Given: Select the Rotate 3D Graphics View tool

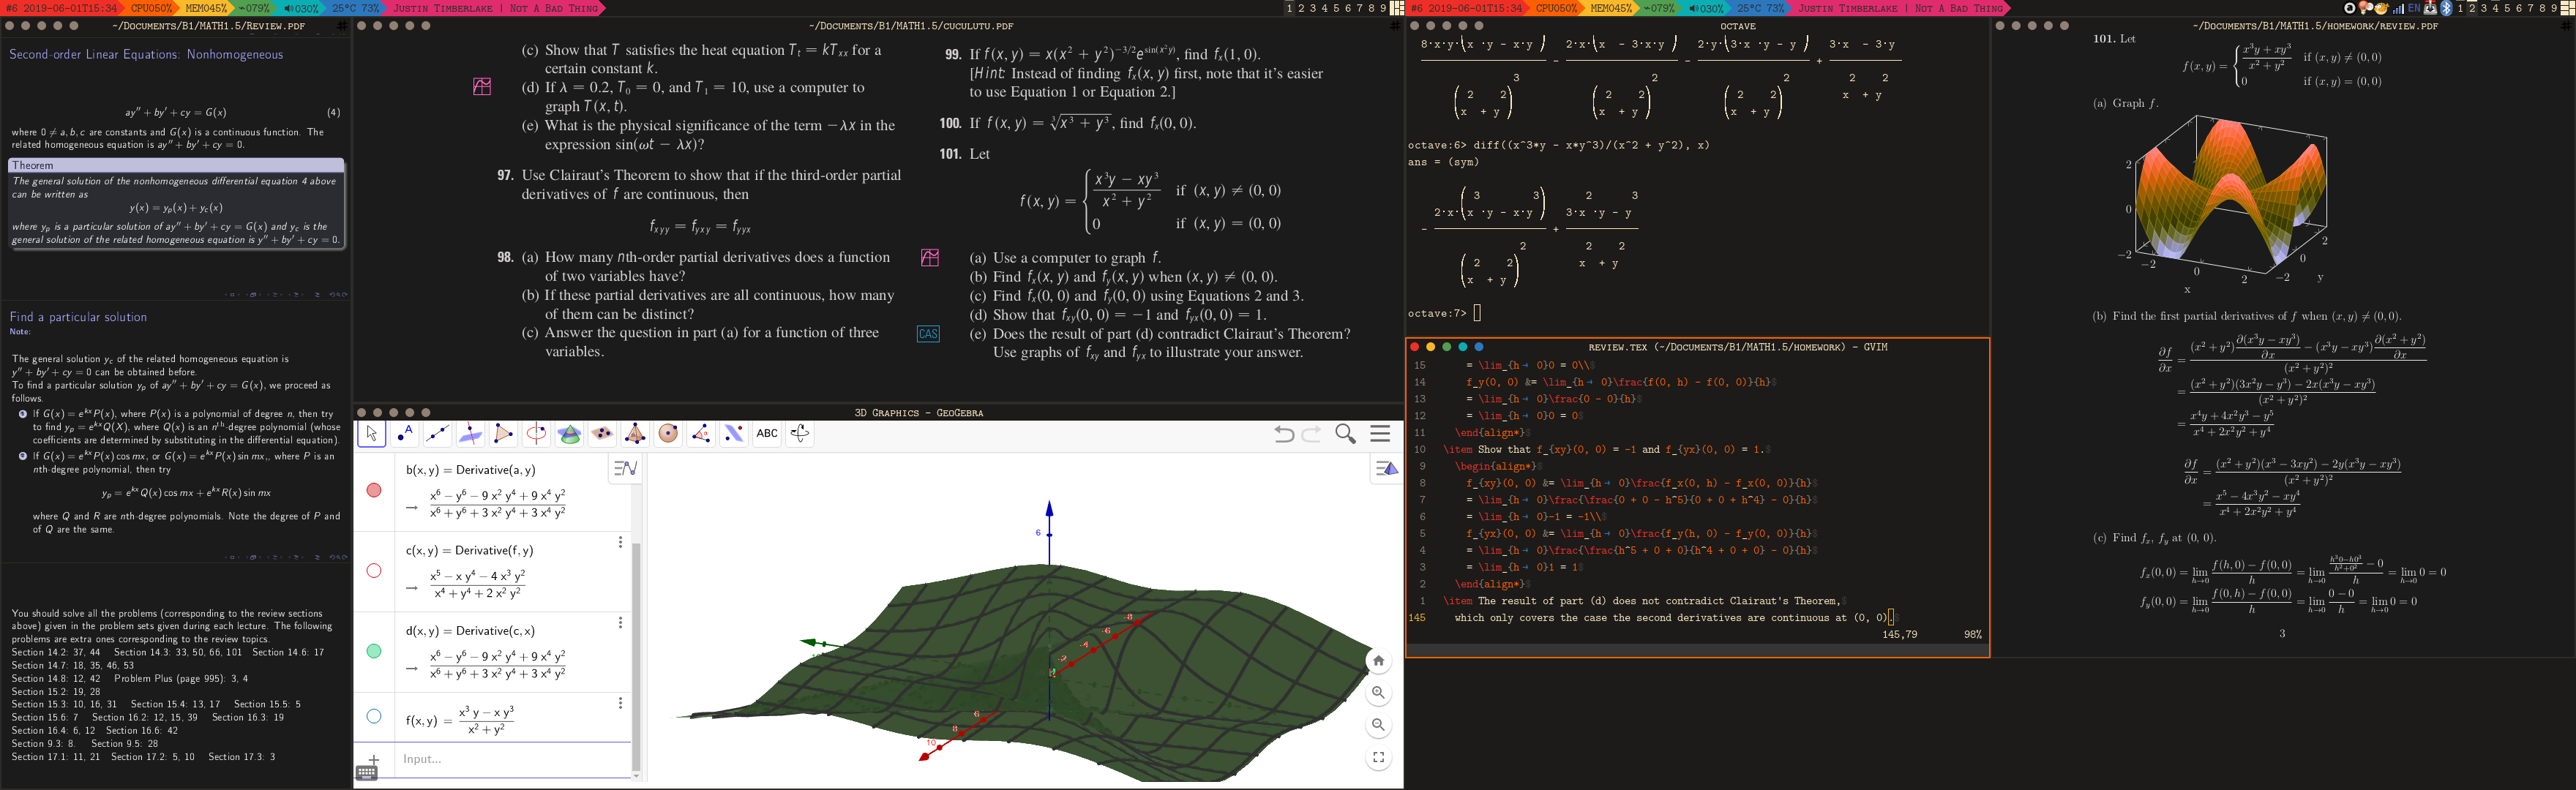Looking at the screenshot, I should (x=800, y=434).
